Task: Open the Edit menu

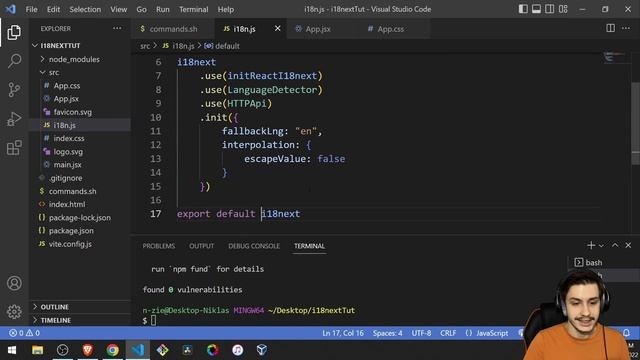Action: [53, 9]
